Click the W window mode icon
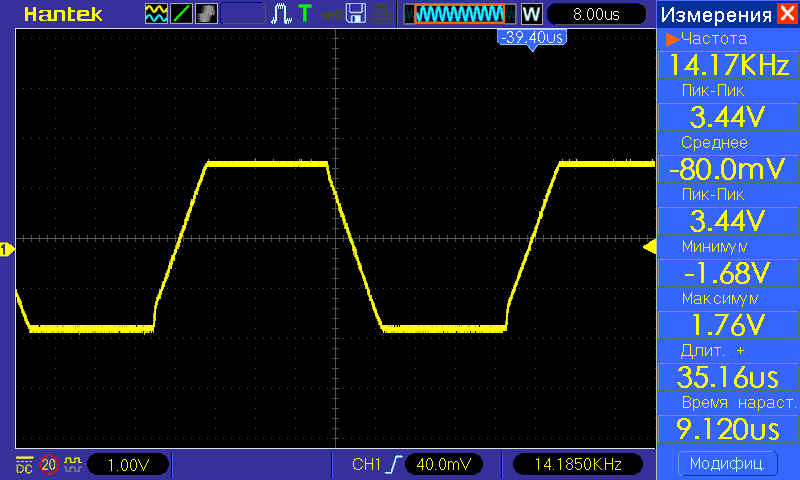The height and width of the screenshot is (480, 800). (531, 14)
